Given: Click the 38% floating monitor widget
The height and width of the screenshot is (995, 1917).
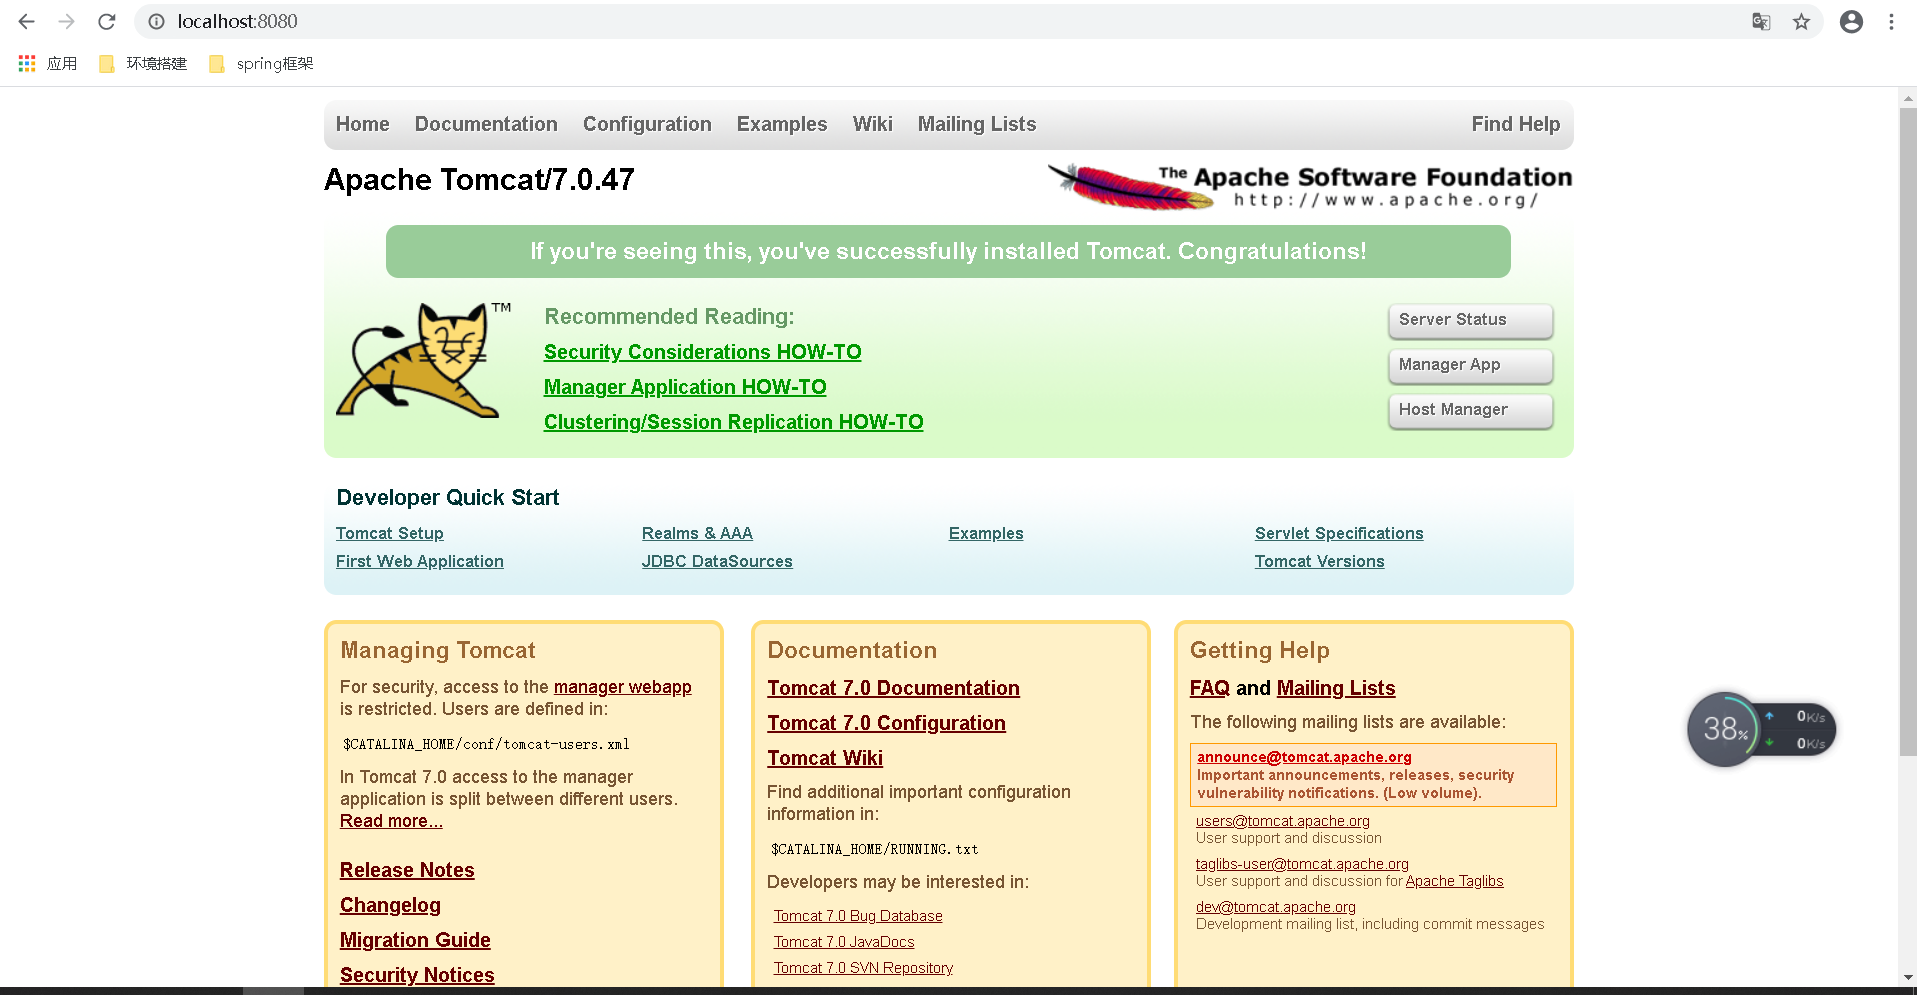Looking at the screenshot, I should point(1761,729).
